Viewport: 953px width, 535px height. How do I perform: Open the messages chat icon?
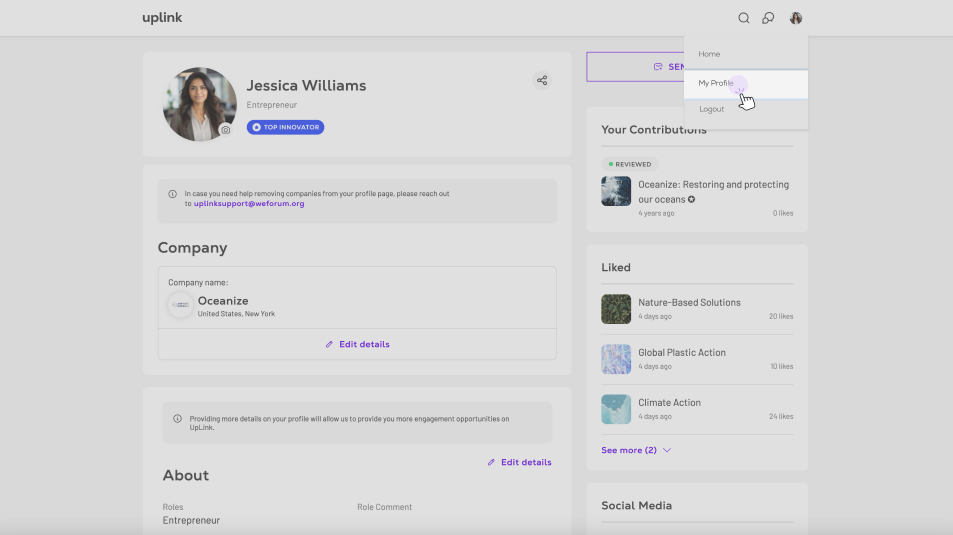[768, 18]
